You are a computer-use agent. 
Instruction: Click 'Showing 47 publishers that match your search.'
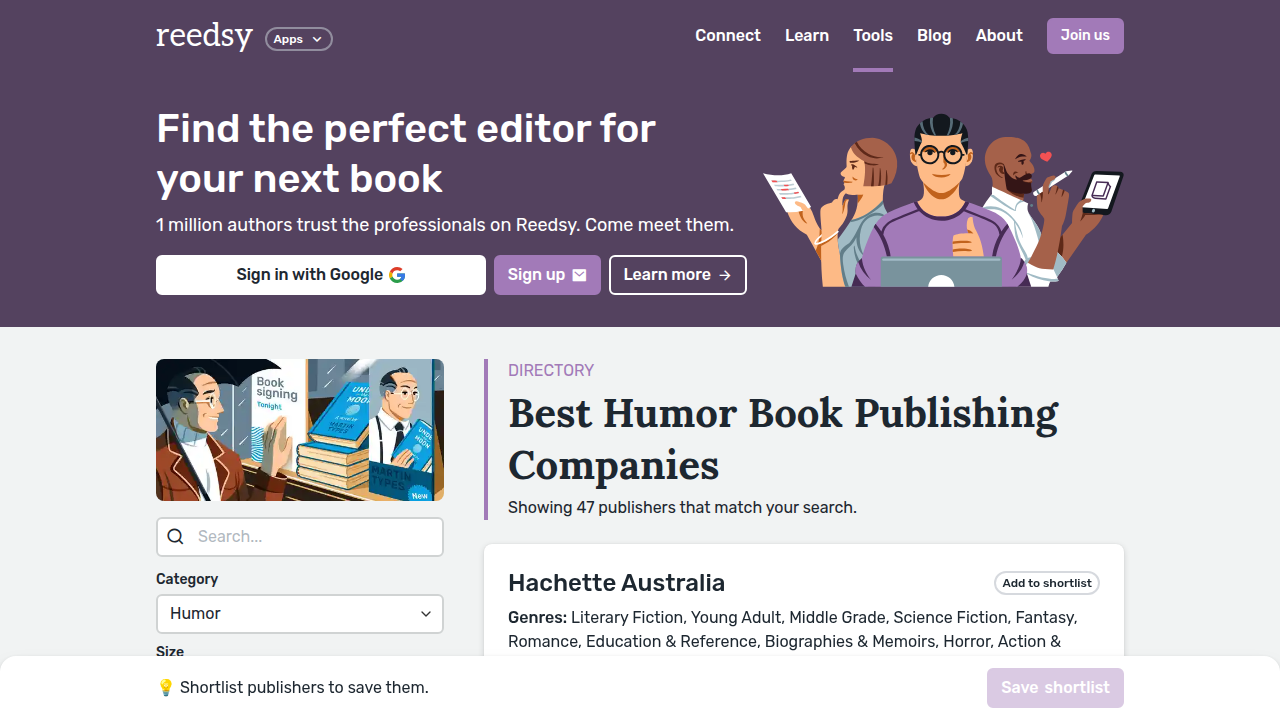point(682,507)
